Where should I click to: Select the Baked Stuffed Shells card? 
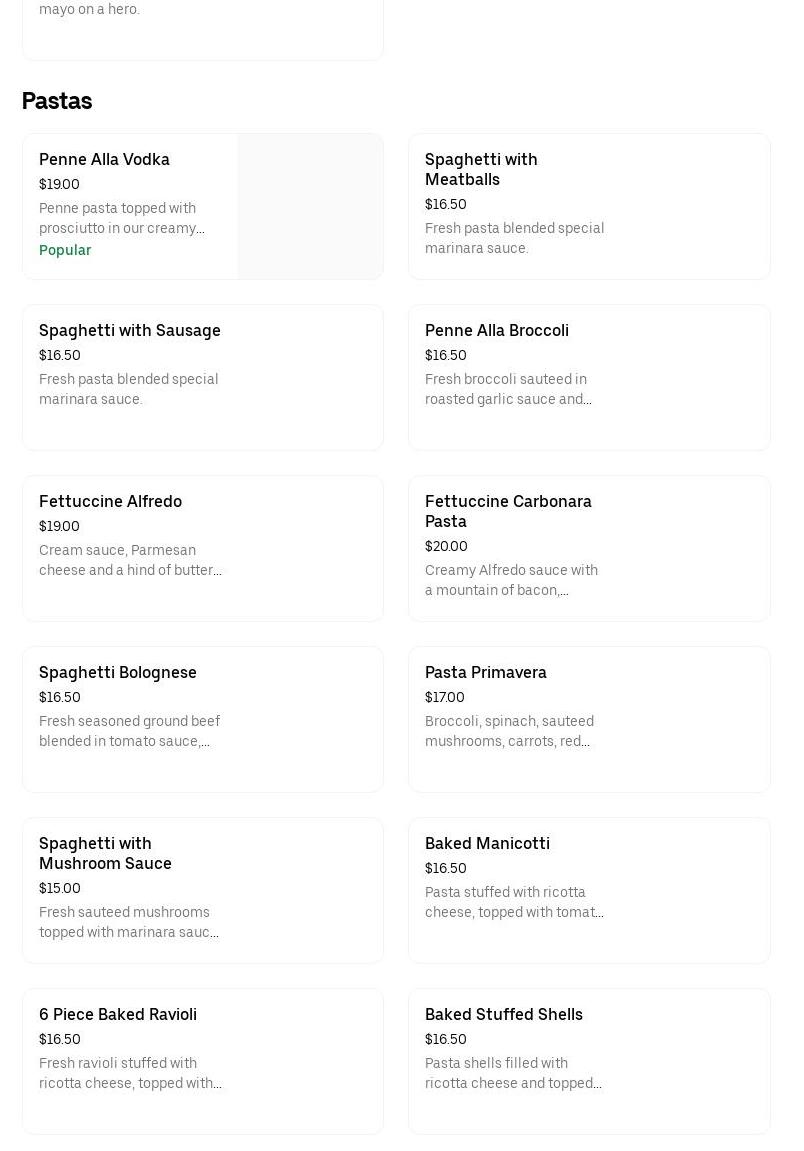(589, 1062)
